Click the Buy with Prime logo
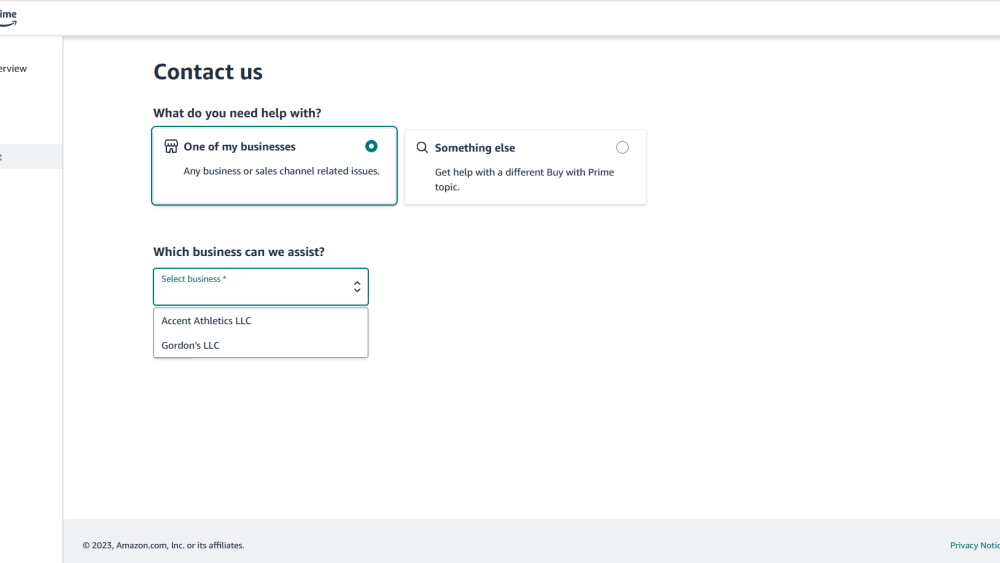The height and width of the screenshot is (563, 1000). (x=8, y=17)
